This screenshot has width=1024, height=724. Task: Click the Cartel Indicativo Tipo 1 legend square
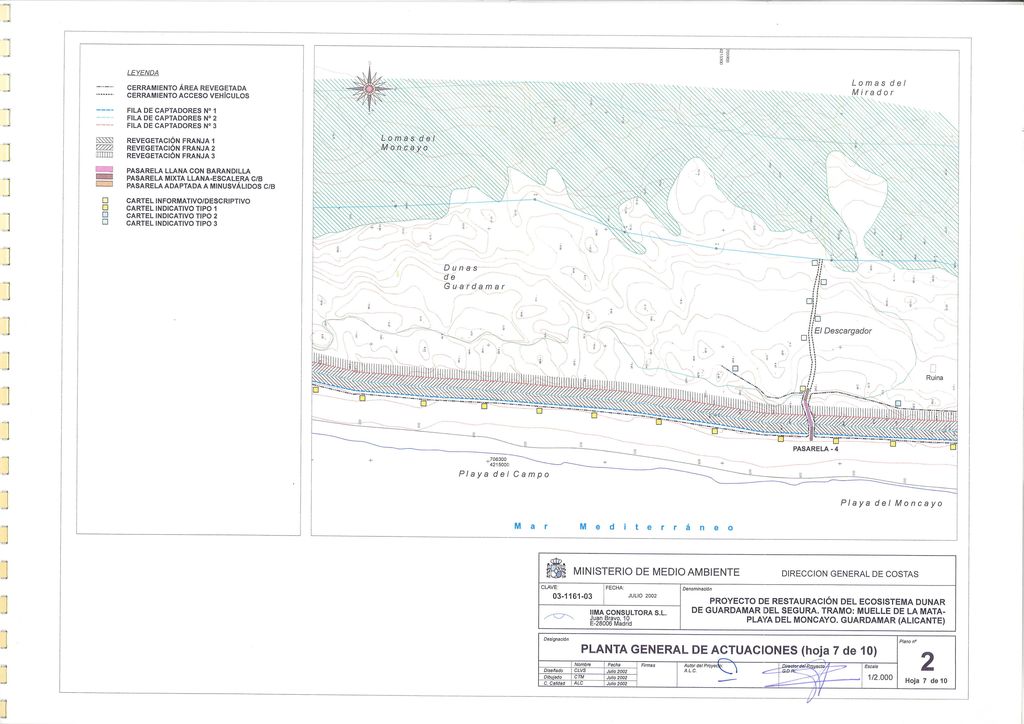pos(104,208)
